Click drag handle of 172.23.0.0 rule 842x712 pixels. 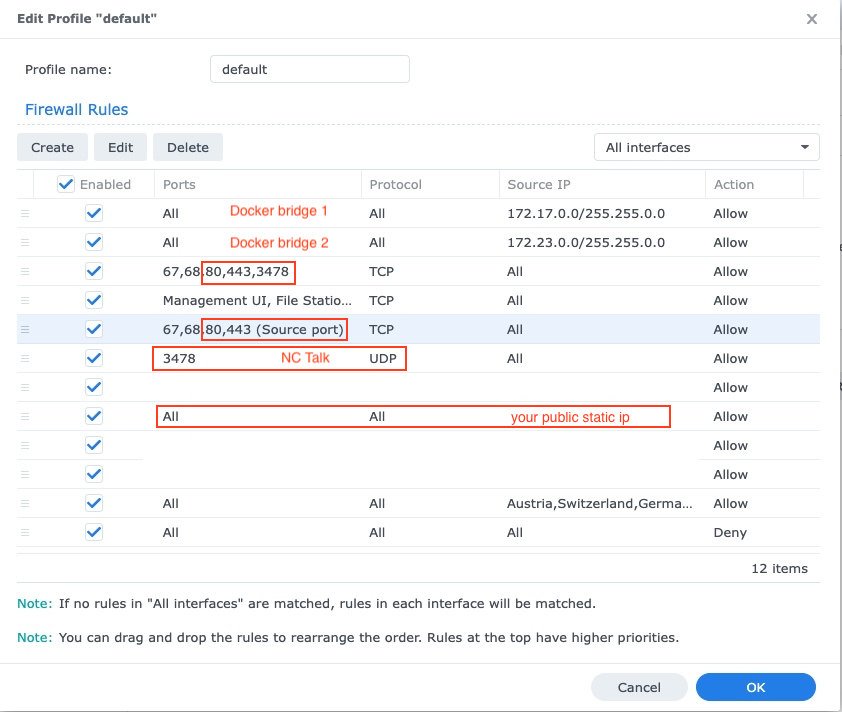[25, 242]
